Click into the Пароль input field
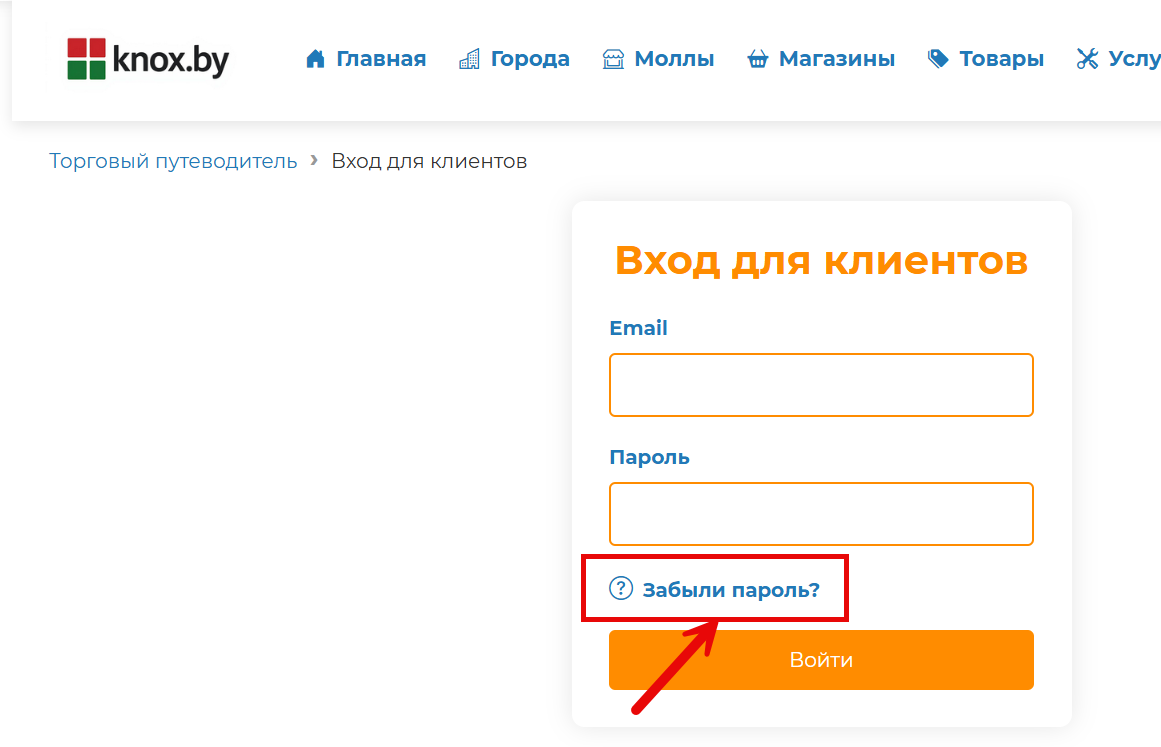The image size is (1161, 747). click(820, 514)
